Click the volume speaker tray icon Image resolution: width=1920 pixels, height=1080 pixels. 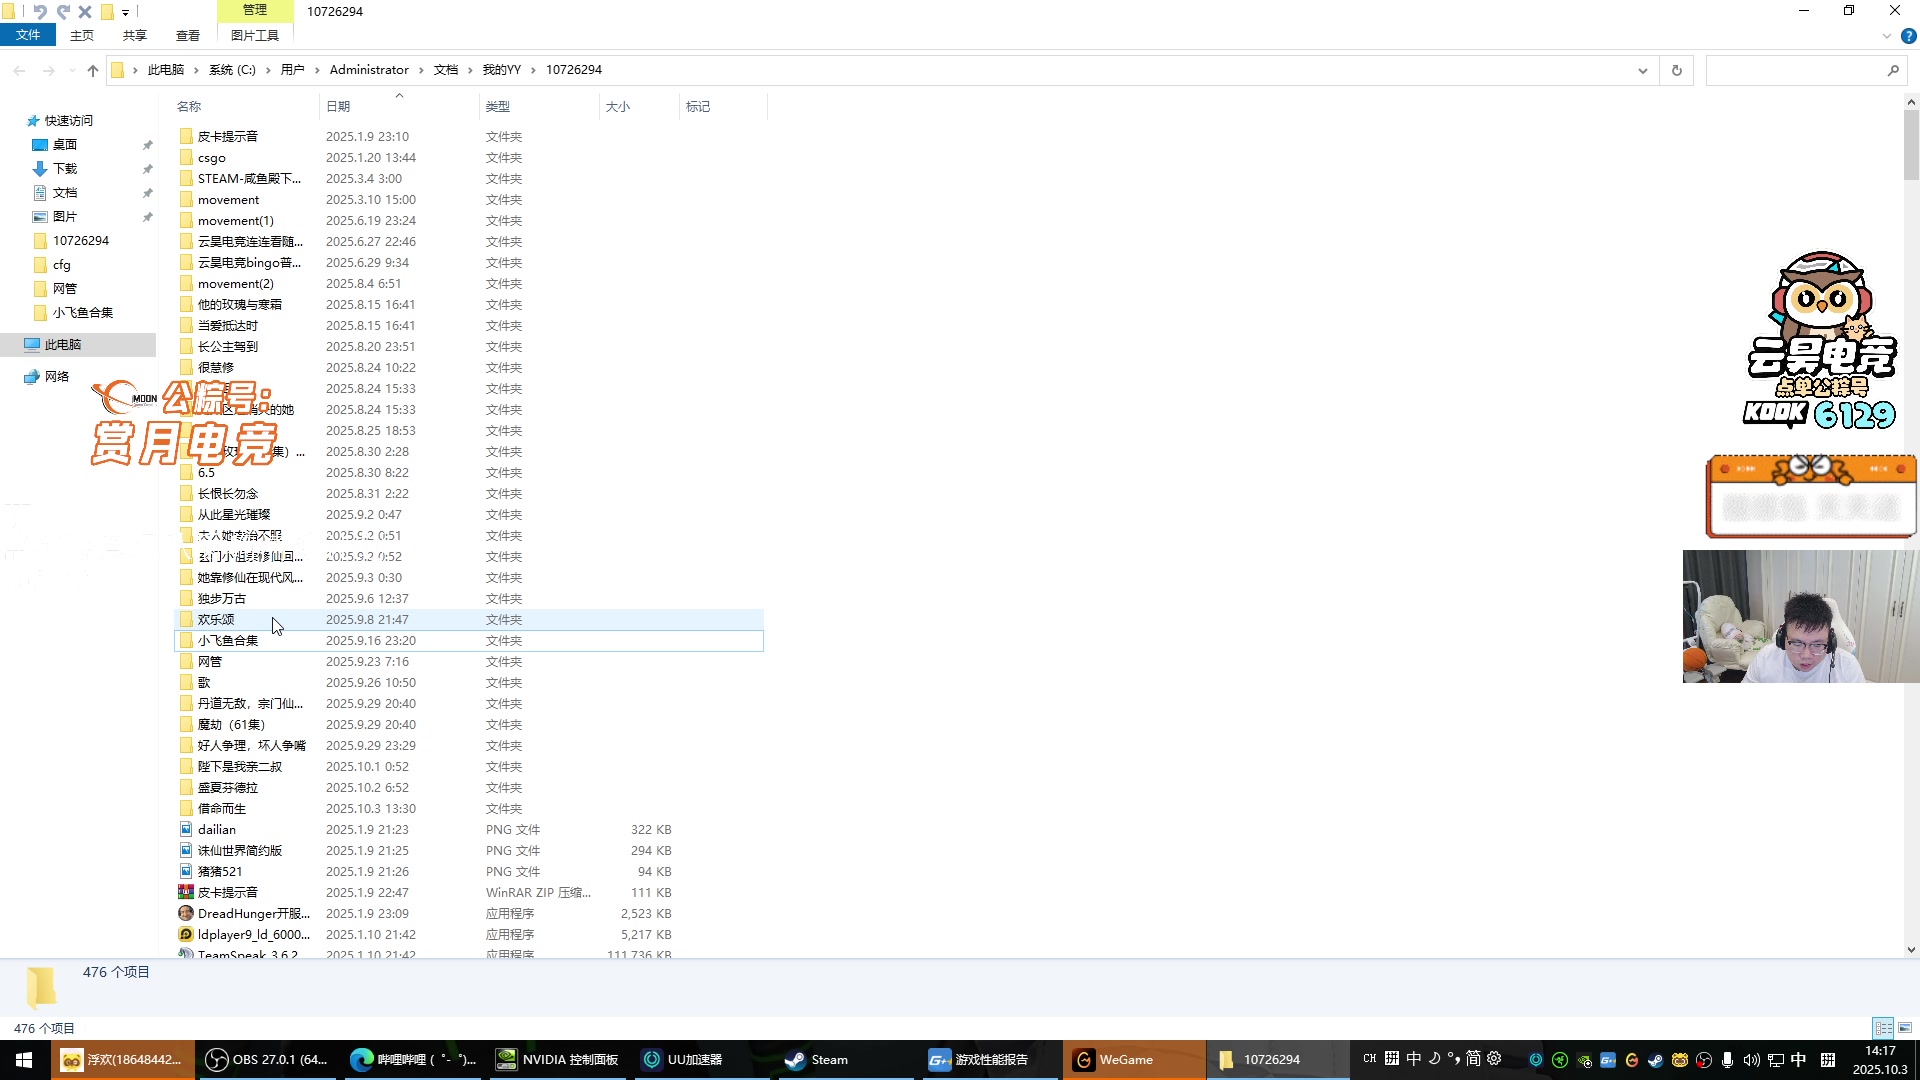pos(1751,1060)
